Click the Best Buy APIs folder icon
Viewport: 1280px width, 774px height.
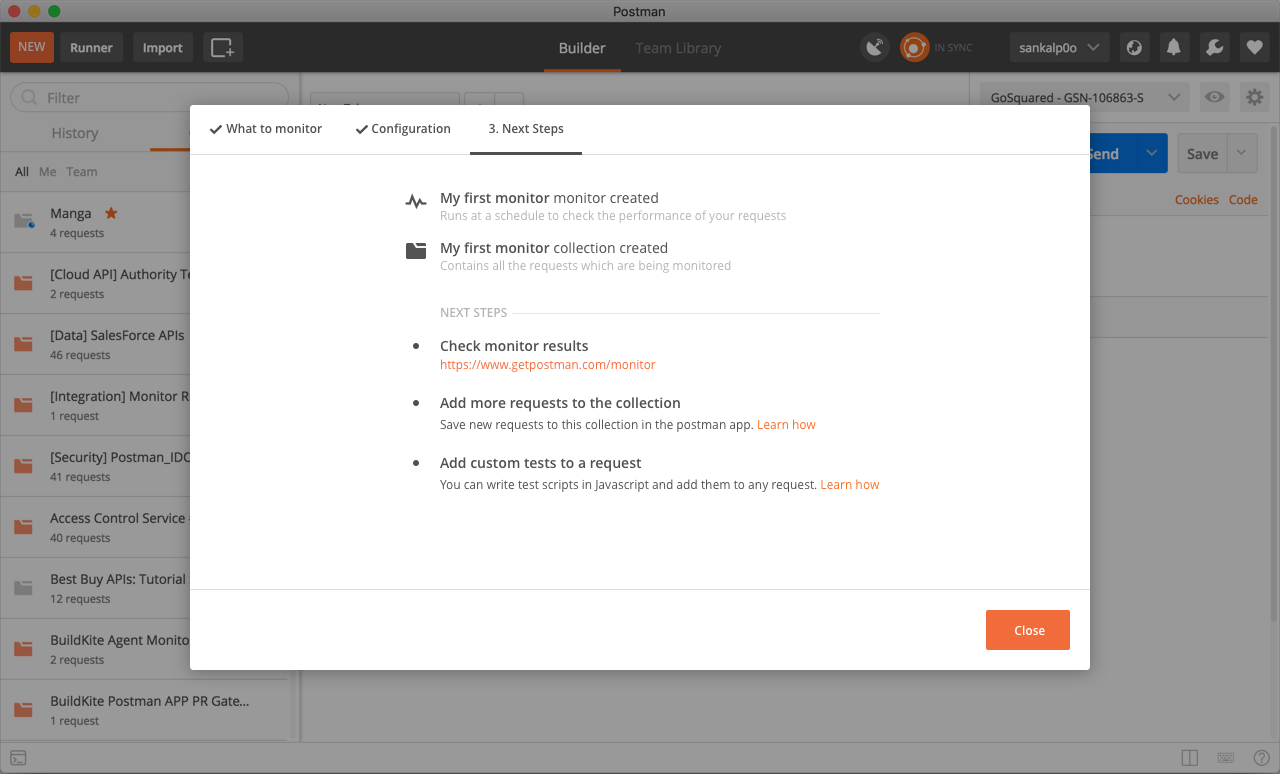(24, 588)
